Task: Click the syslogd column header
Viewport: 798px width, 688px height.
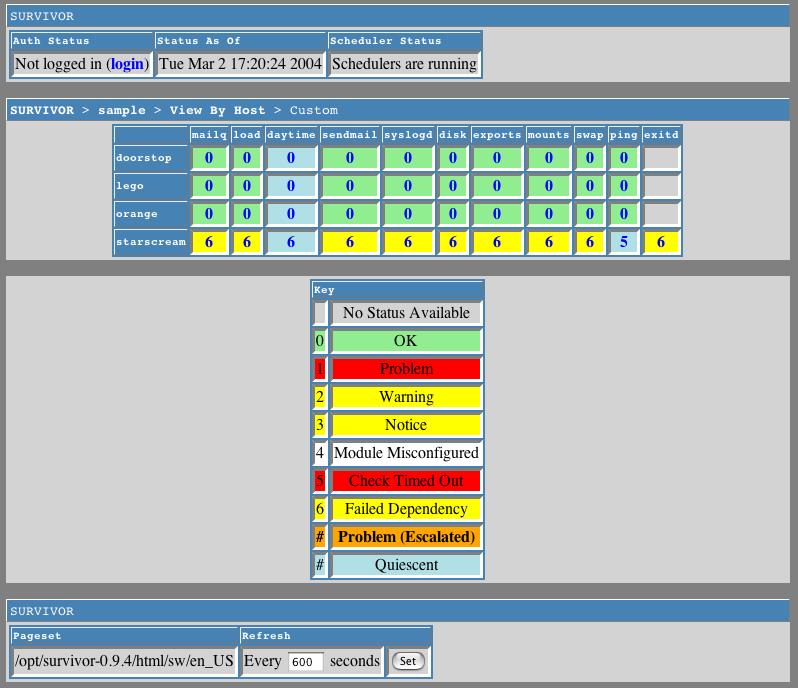Action: click(408, 135)
